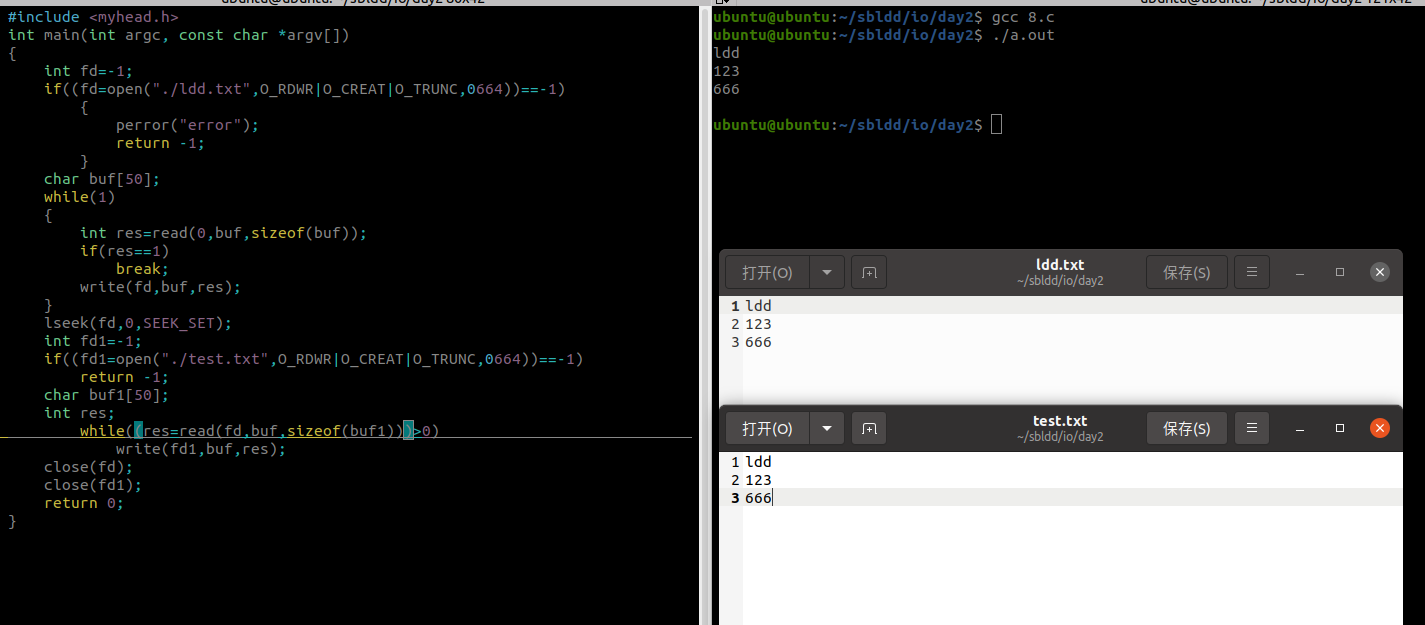Click the 'close(fd);' line
This screenshot has width=1425, height=625.
coord(88,467)
